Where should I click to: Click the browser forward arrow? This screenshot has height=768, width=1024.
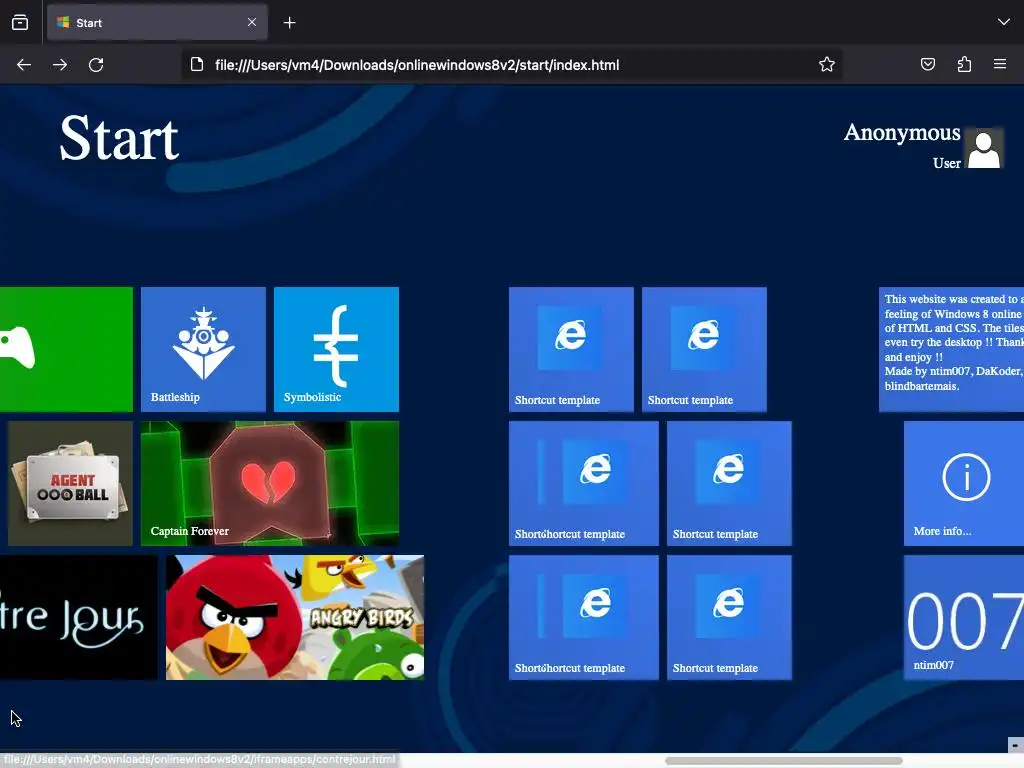click(x=60, y=65)
